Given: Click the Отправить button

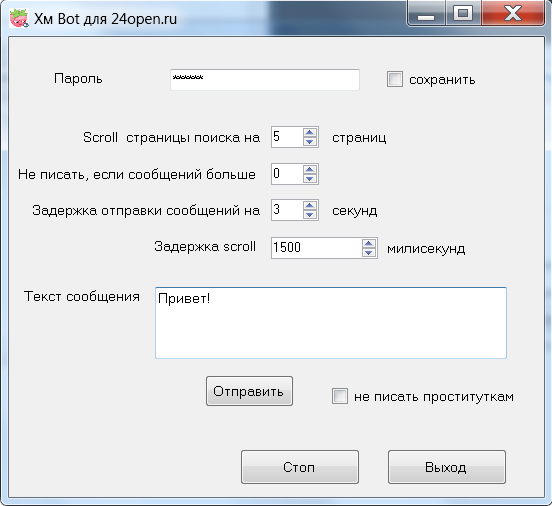Looking at the screenshot, I should tap(249, 391).
